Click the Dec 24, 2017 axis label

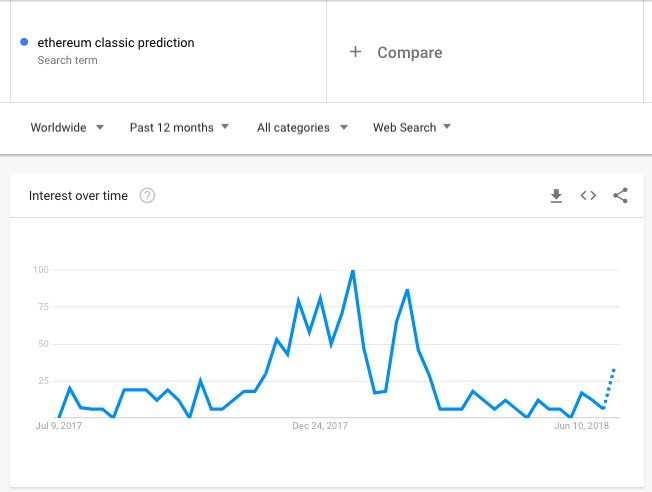320,426
